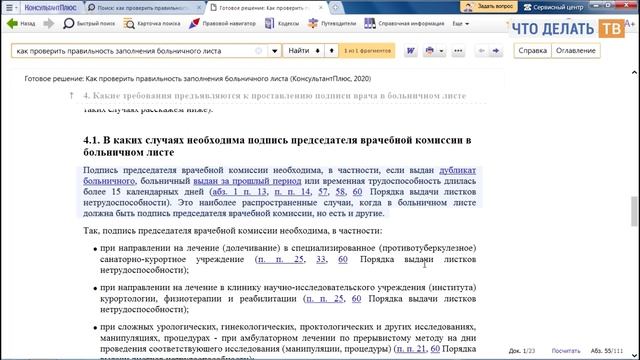Expand the Еще menu
Screen dimensions: 640x360
pos(460,24)
